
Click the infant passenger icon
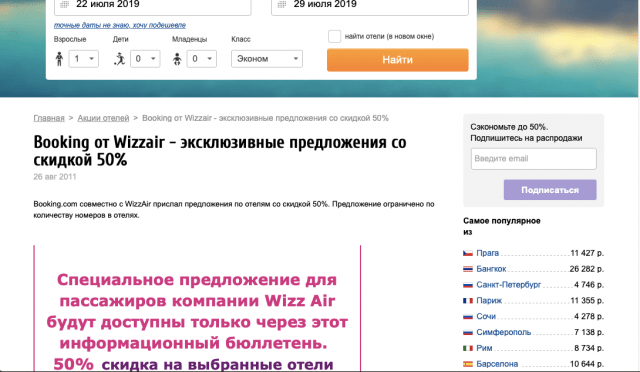click(x=177, y=59)
